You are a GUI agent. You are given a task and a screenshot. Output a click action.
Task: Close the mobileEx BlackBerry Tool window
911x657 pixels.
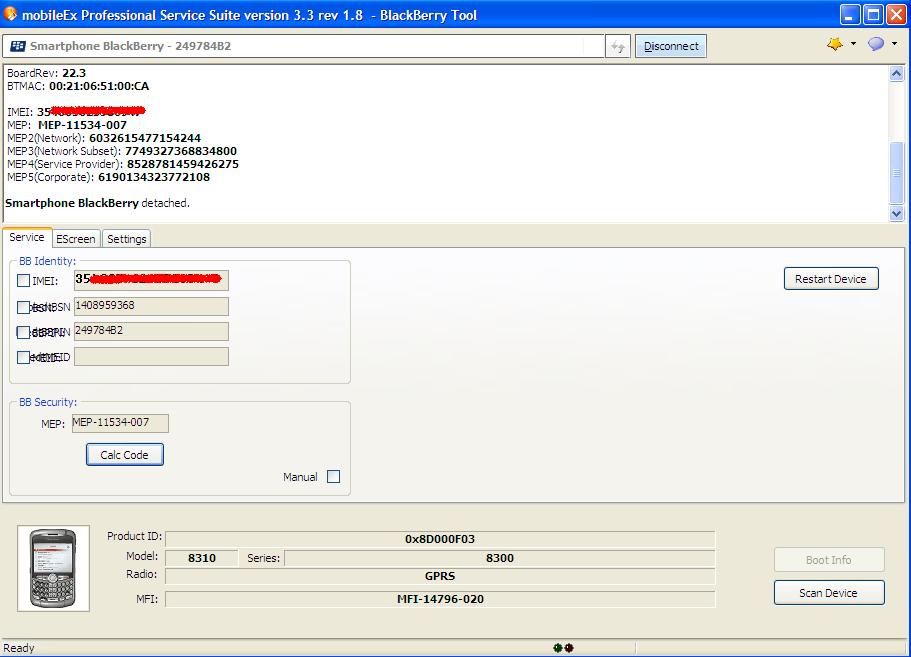[x=896, y=15]
